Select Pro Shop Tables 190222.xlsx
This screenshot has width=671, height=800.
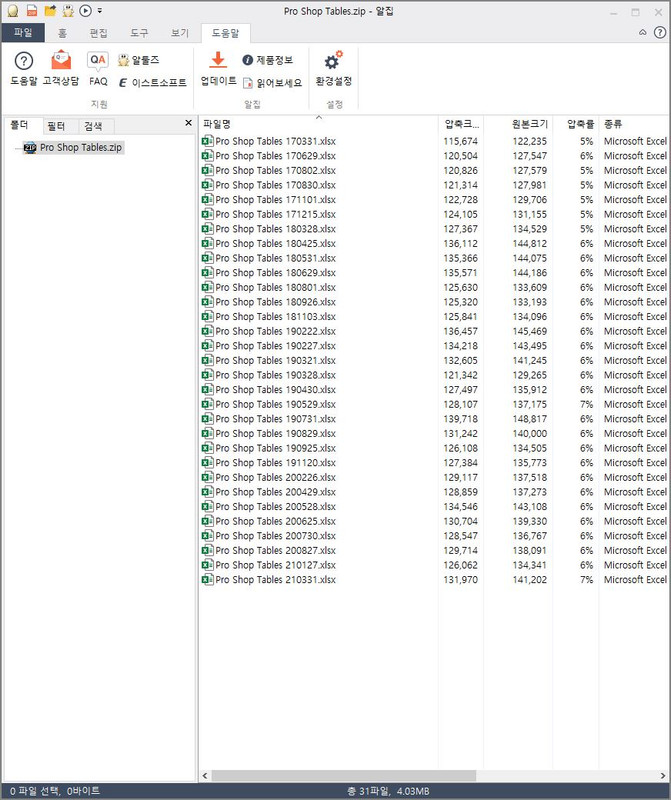[275, 331]
